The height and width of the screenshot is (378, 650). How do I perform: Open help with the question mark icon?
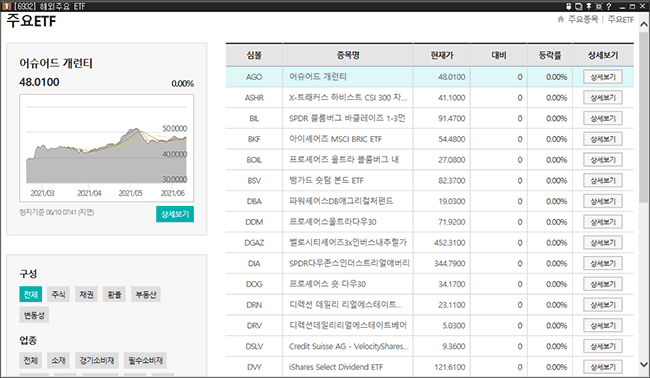(x=609, y=6)
